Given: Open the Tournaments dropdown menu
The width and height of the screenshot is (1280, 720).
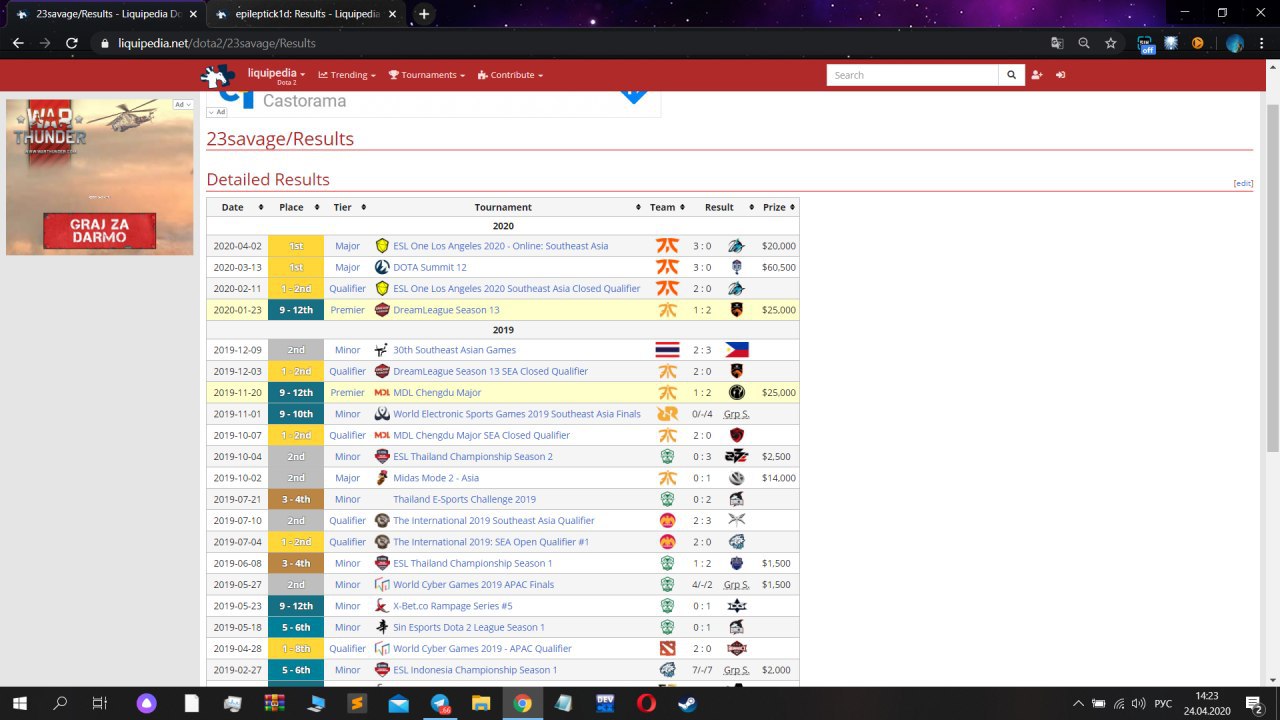Looking at the screenshot, I should tap(428, 75).
